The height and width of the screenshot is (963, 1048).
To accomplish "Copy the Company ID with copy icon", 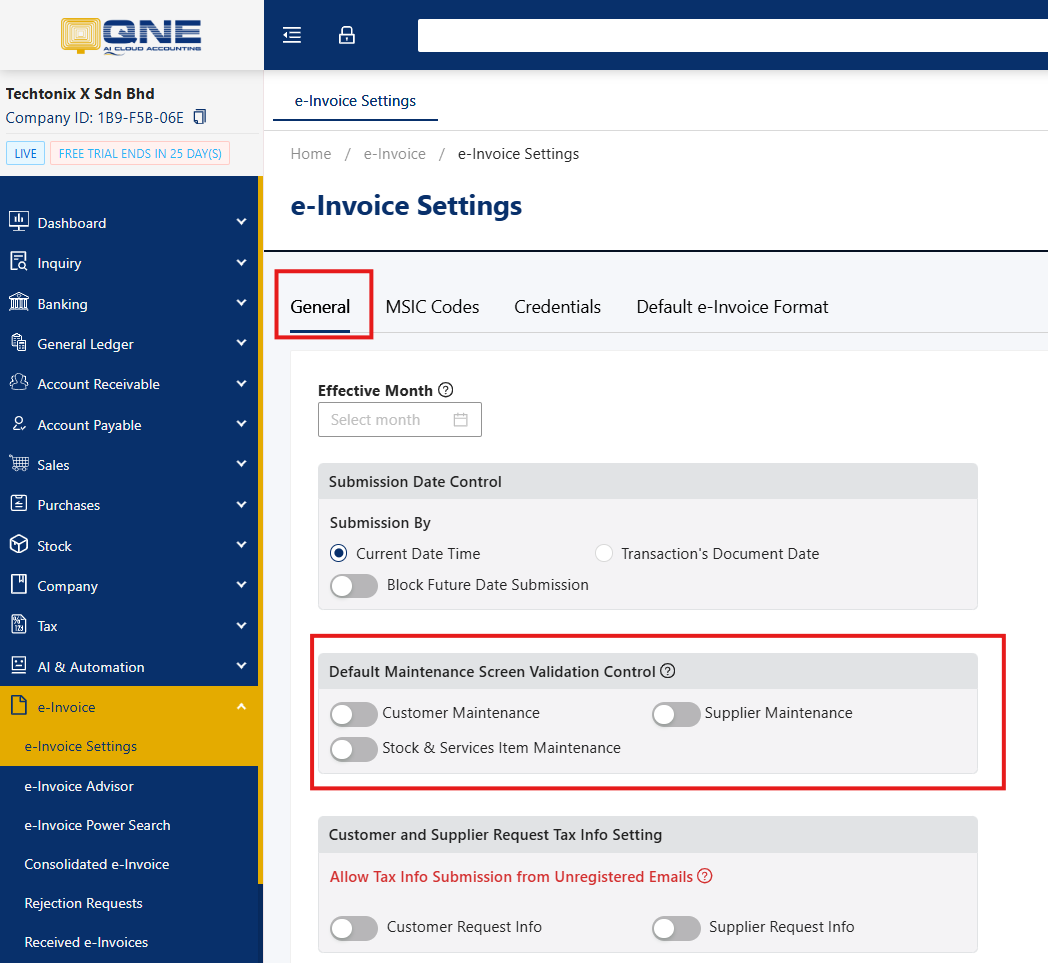I will pyautogui.click(x=200, y=117).
